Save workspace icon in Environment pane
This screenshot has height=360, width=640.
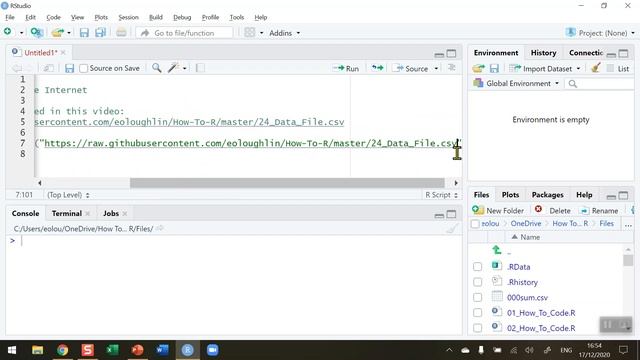pos(494,69)
